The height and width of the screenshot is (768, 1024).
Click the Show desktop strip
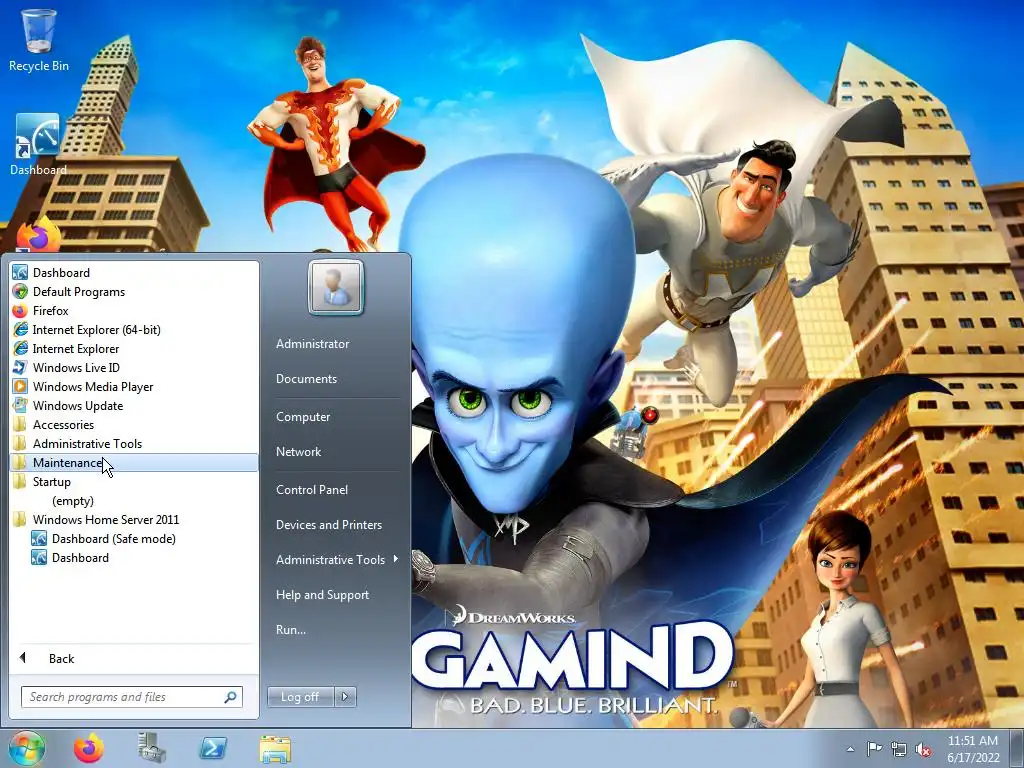click(1017, 748)
